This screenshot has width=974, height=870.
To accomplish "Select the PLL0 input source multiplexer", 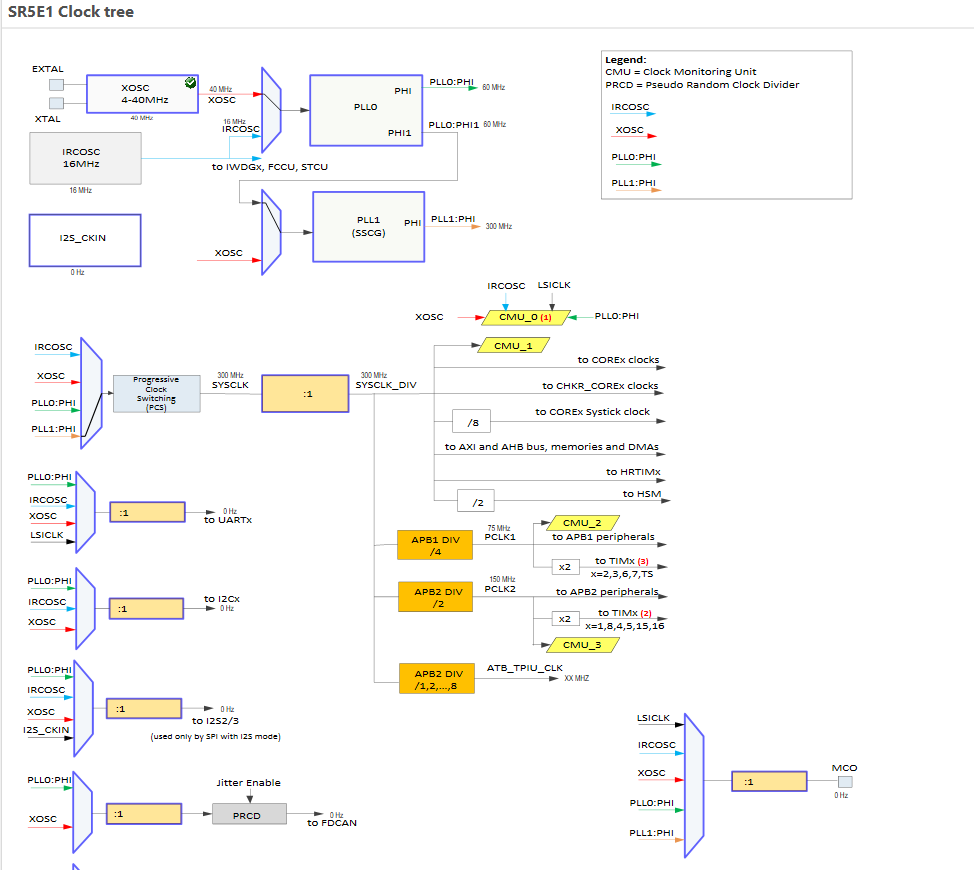I will pyautogui.click(x=271, y=110).
